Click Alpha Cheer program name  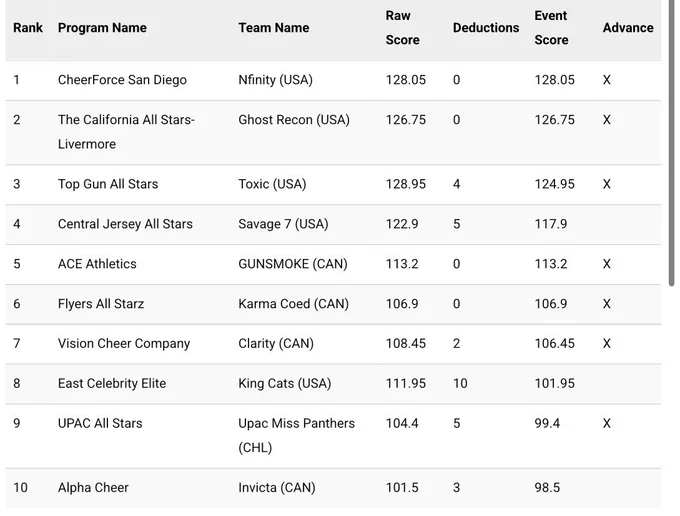pyautogui.click(x=93, y=487)
